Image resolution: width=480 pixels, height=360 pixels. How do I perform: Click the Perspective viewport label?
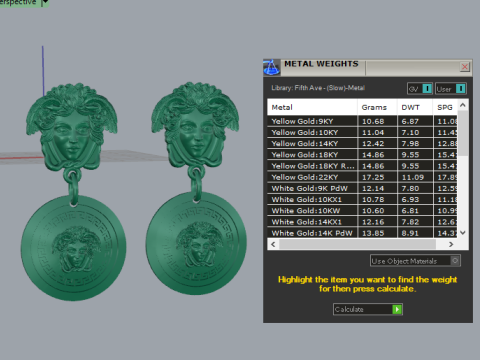coord(18,3)
